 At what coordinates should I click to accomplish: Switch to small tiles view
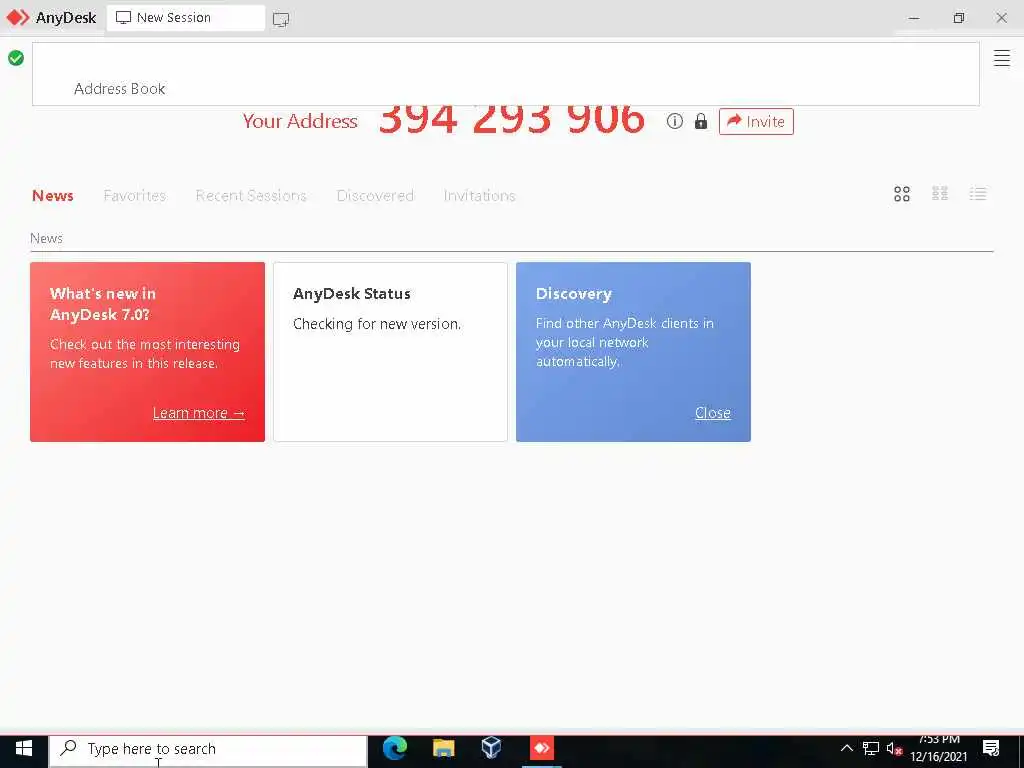[940, 194]
